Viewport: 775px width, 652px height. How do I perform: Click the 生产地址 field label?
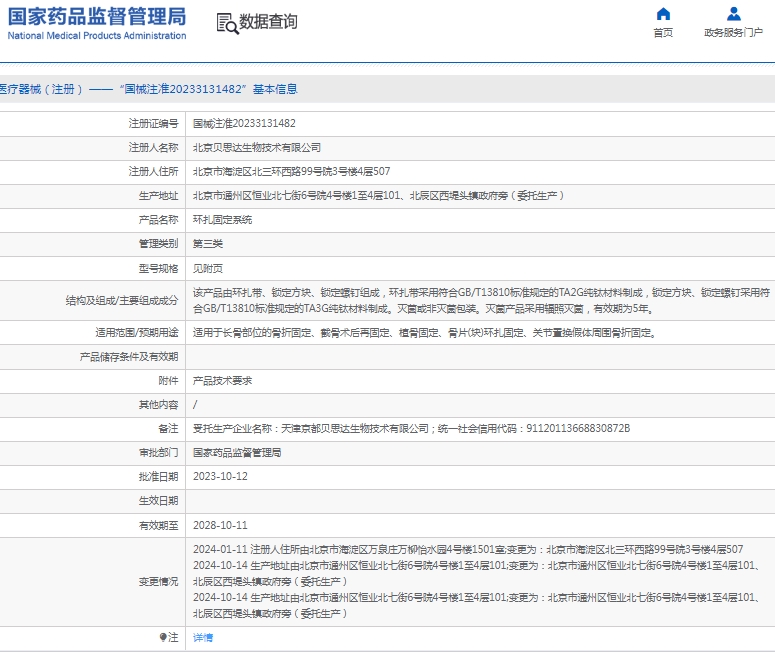click(158, 196)
